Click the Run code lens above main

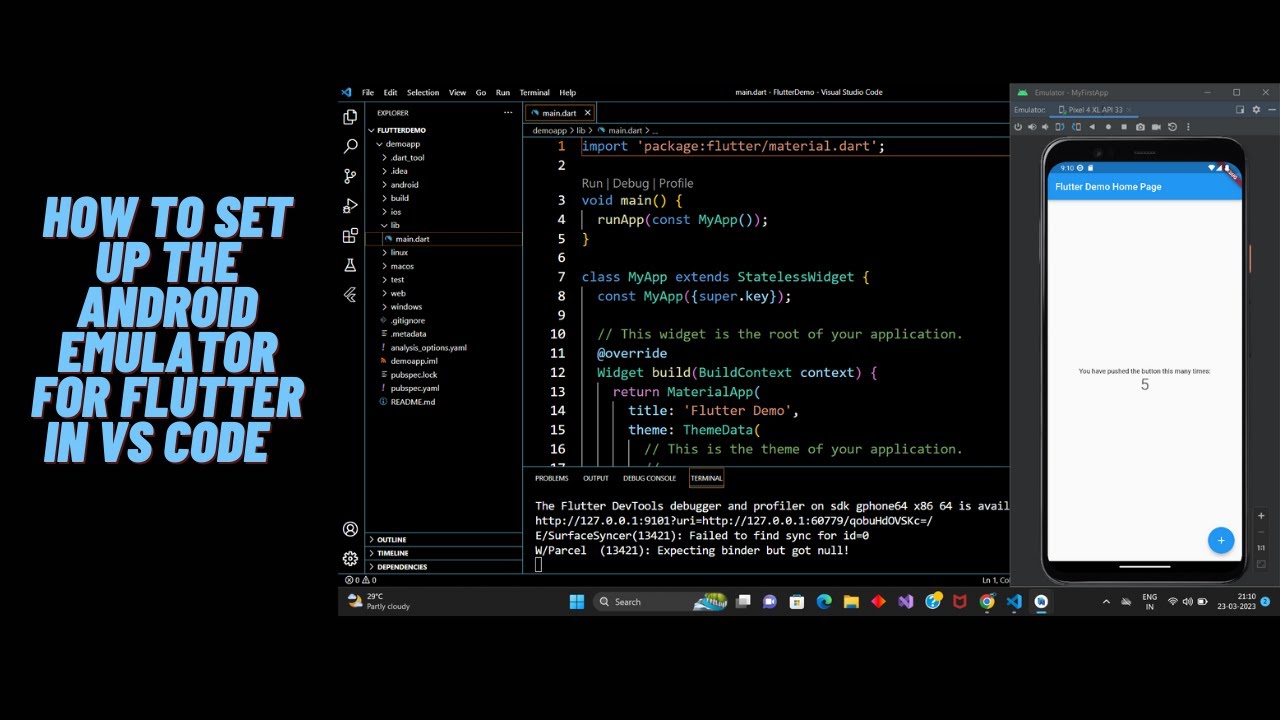593,183
